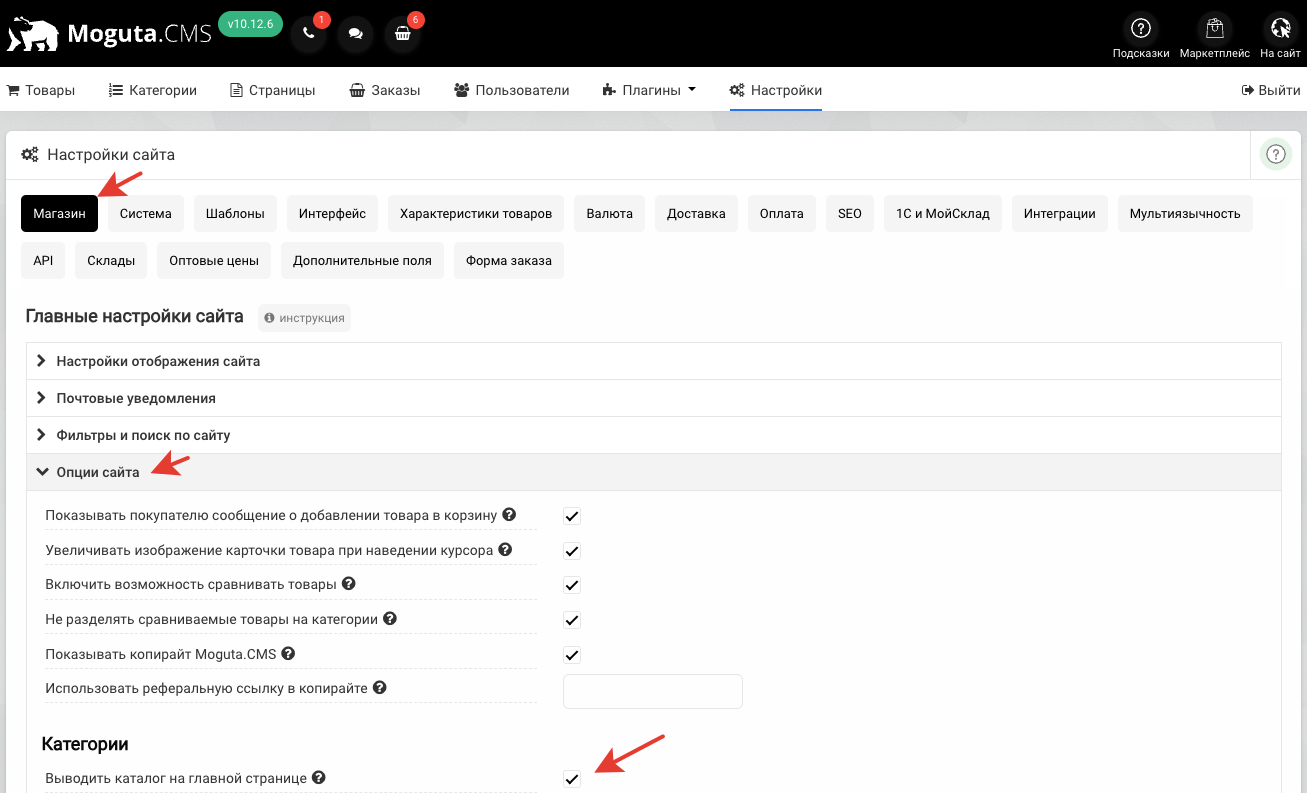Viewport: 1307px width, 793px height.
Task: Open the orders basket icon with badge
Action: point(403,33)
